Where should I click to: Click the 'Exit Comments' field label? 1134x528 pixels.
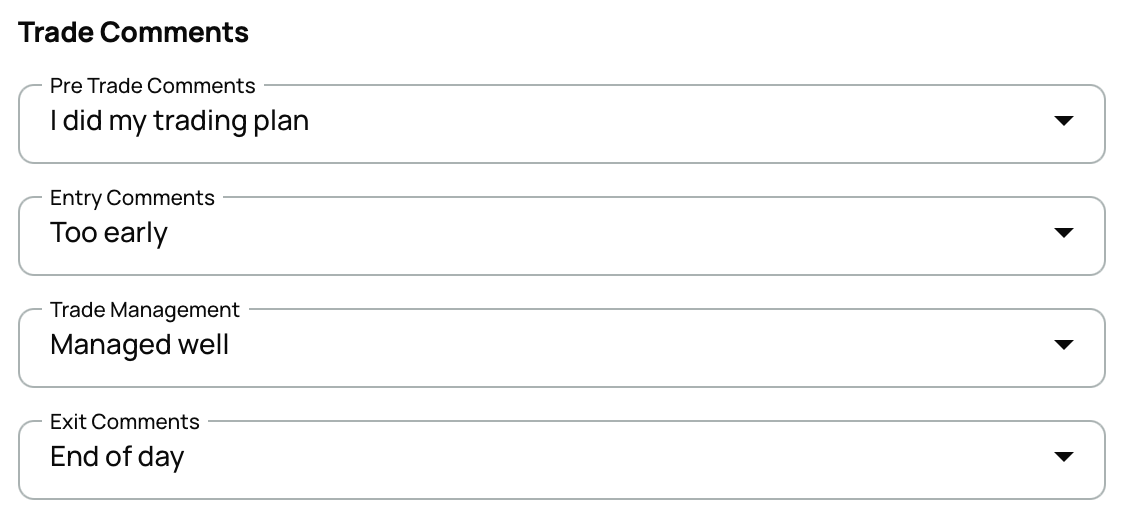125,422
